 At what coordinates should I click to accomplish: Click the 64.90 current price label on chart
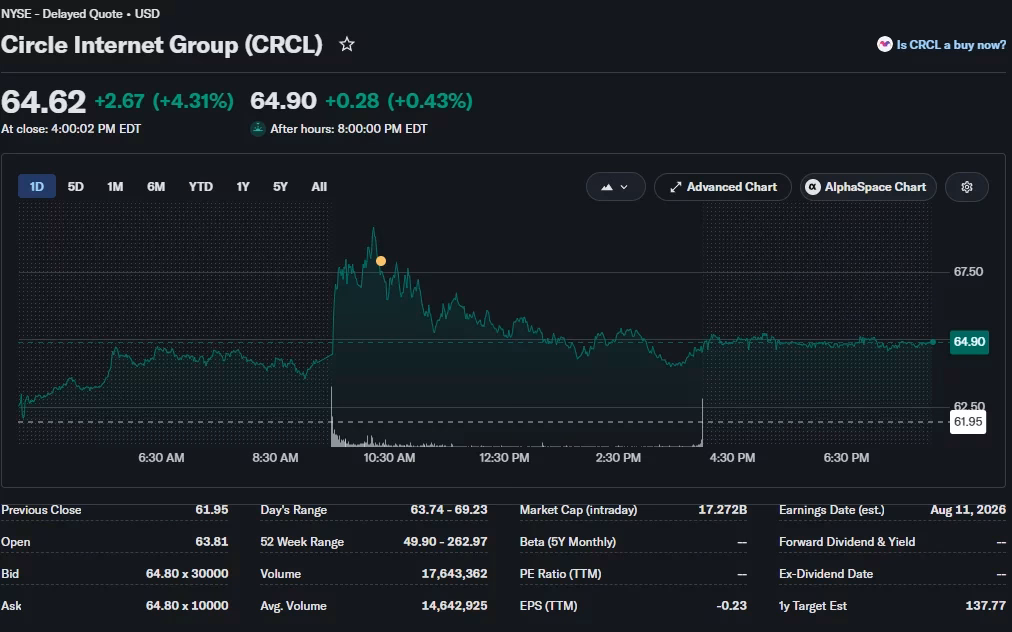pyautogui.click(x=969, y=341)
